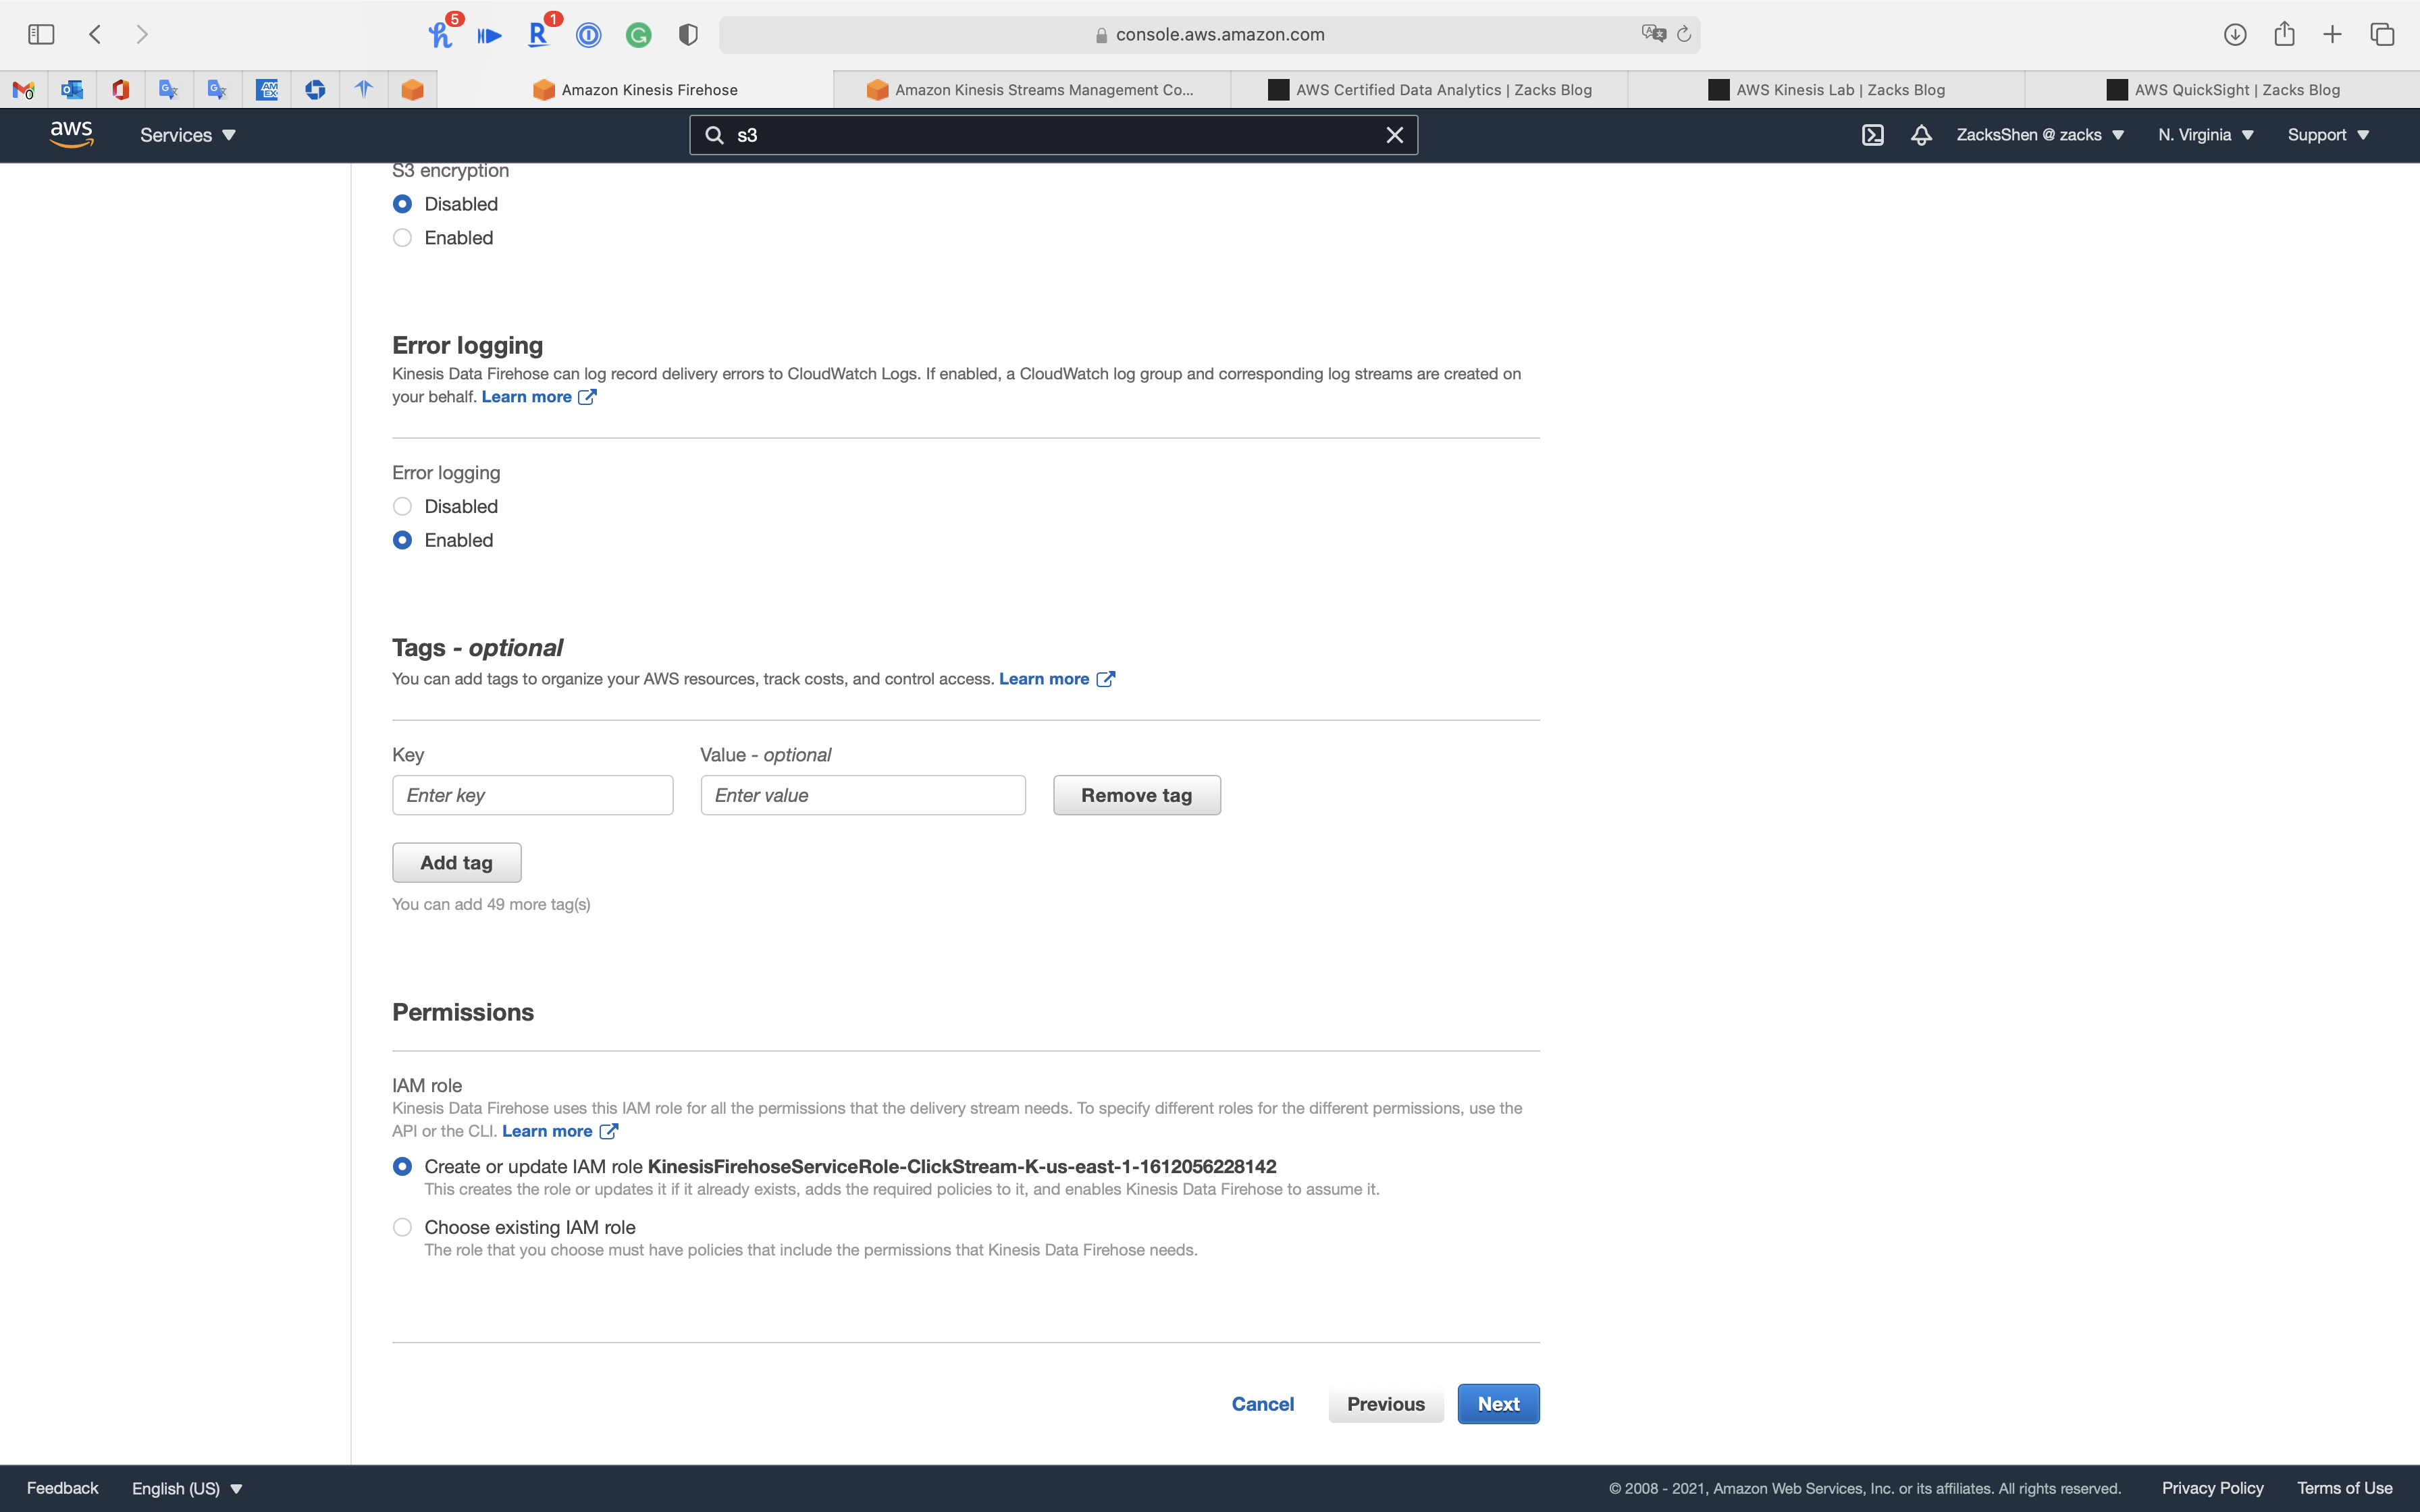The image size is (2420, 1512).
Task: Clear the search with X icon
Action: [x=1394, y=135]
